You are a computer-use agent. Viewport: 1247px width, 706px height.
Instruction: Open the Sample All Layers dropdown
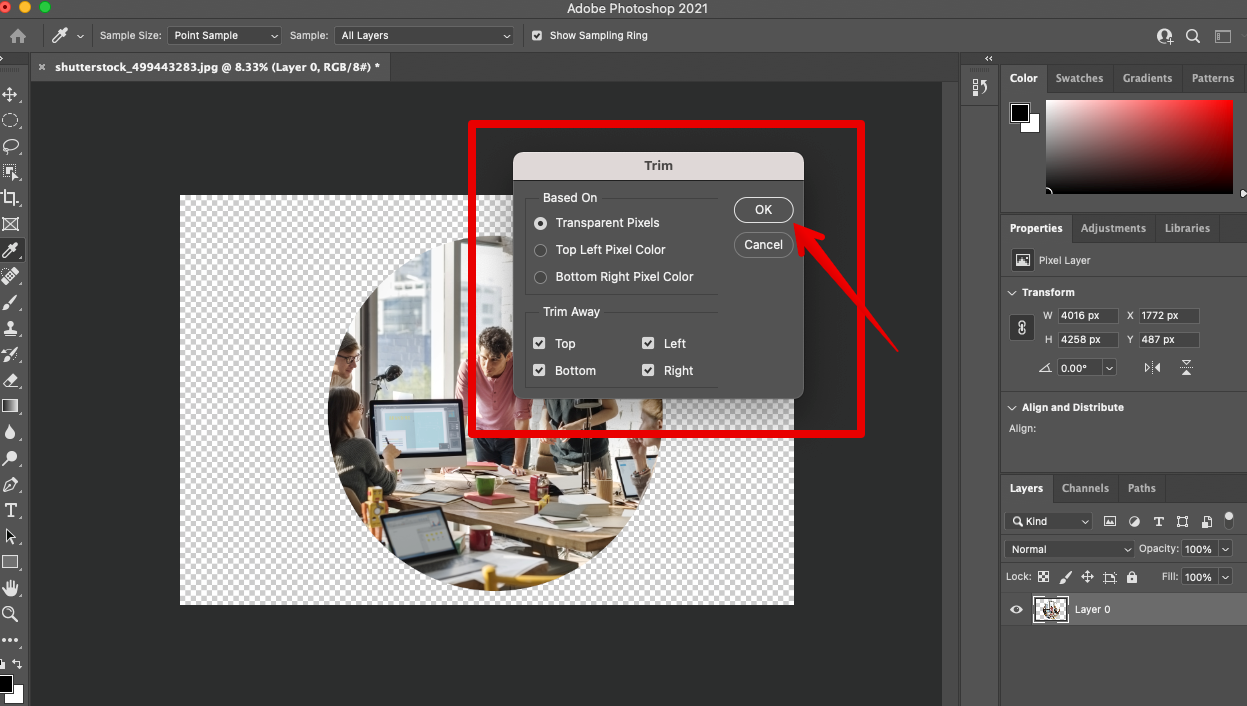pyautogui.click(x=424, y=35)
